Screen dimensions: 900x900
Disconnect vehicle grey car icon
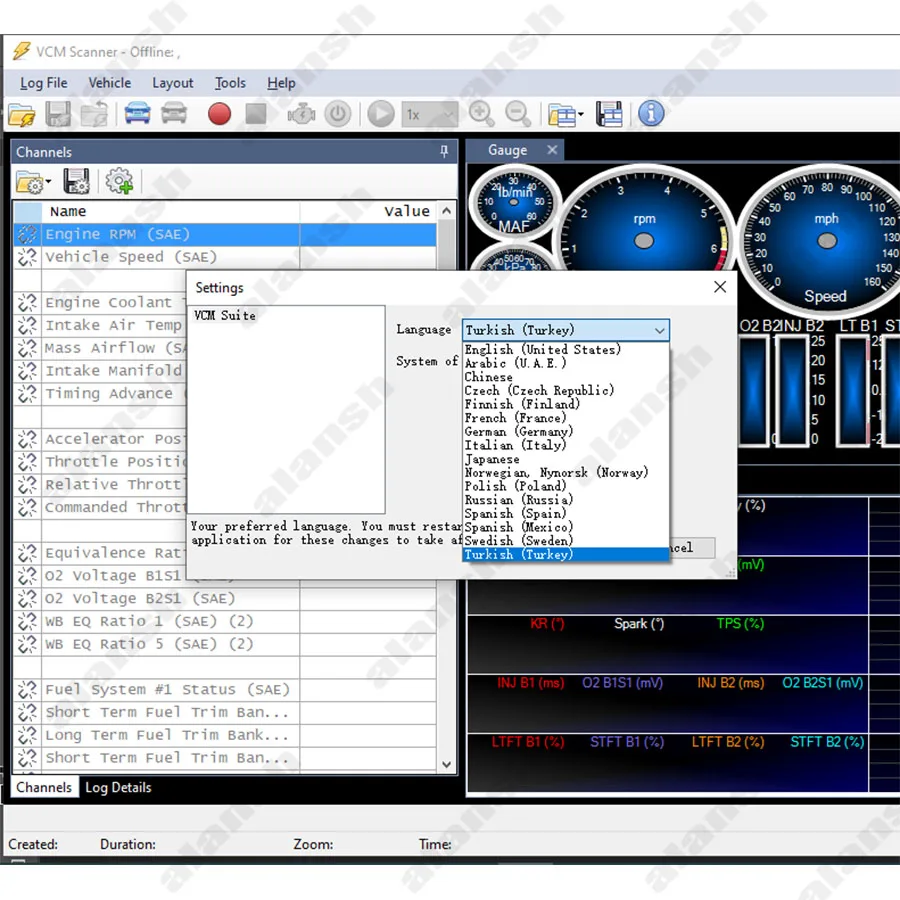[174, 114]
